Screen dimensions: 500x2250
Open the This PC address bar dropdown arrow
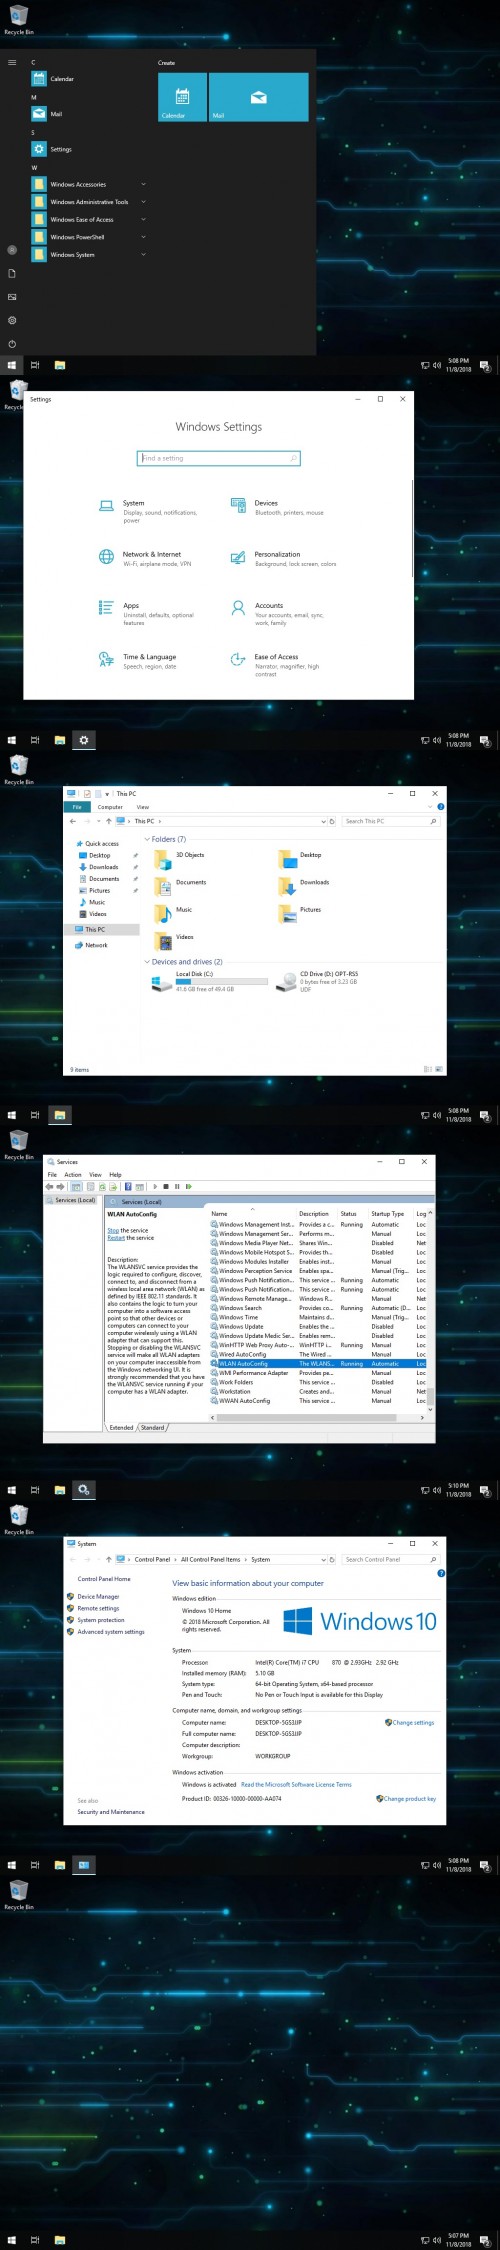pyautogui.click(x=322, y=821)
